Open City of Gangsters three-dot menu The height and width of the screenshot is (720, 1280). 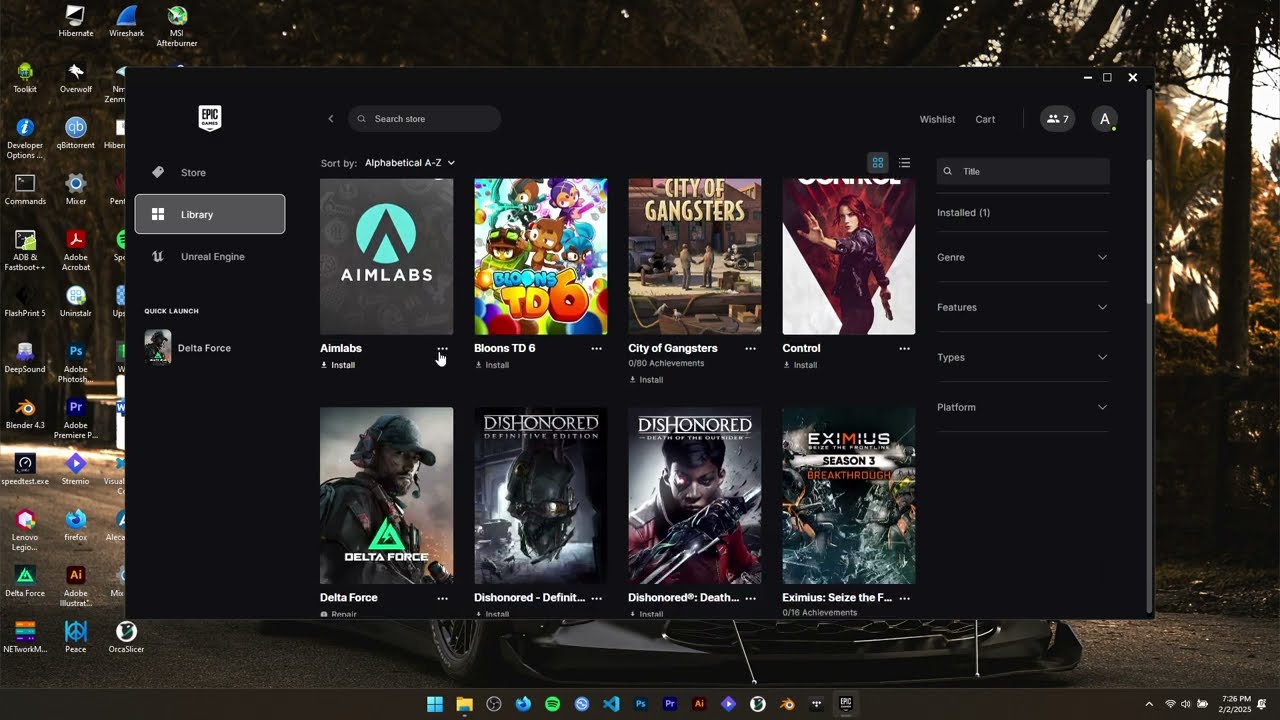750,348
